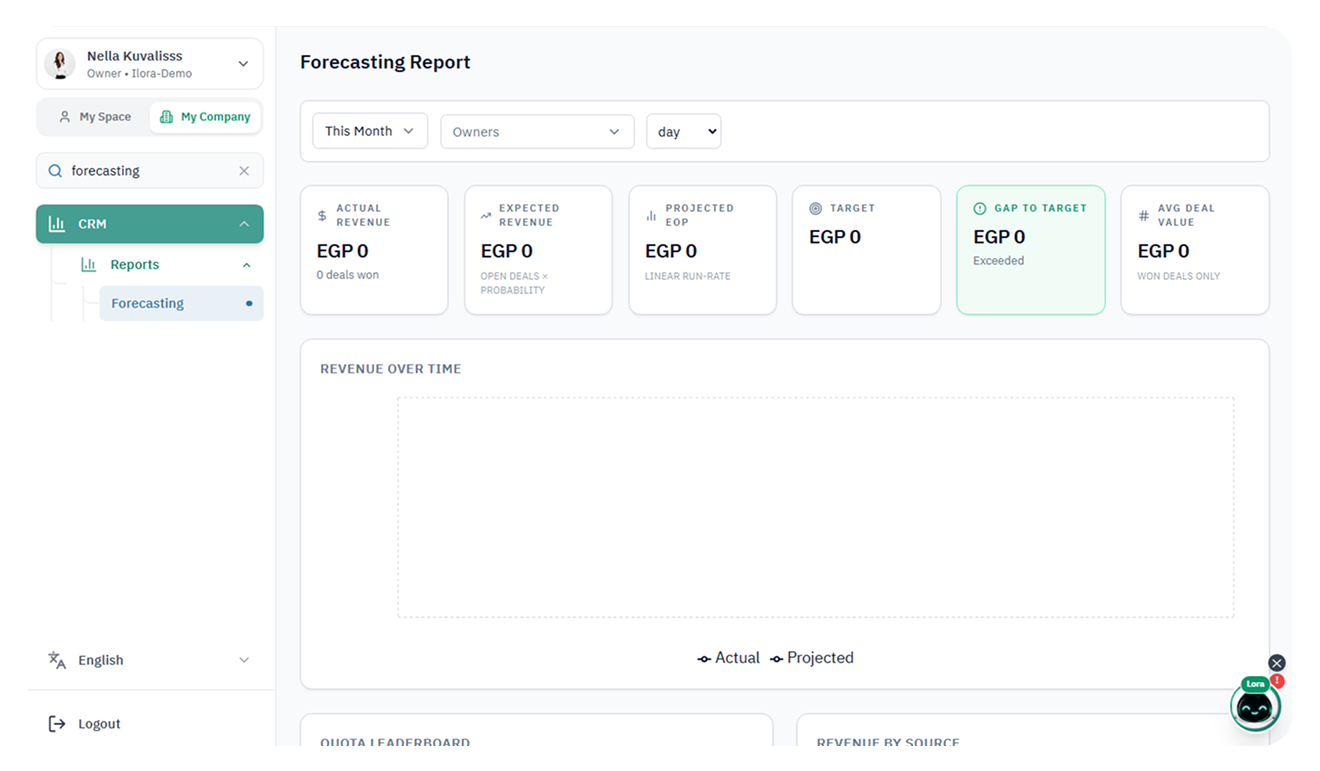Screen dimensions: 1320x771
Task: Collapse the Reports submenu chevron
Action: pos(246,265)
